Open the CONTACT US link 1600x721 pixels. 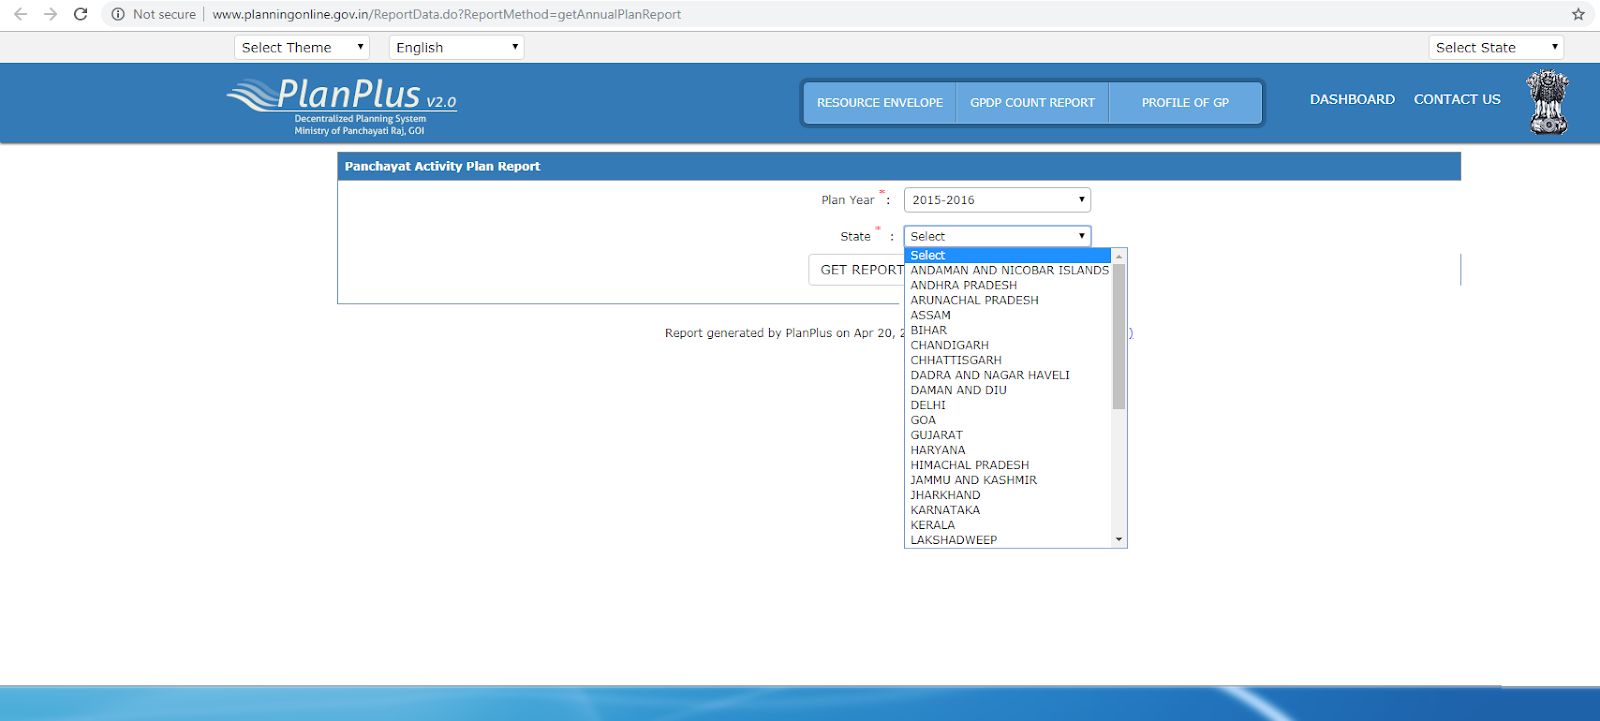pos(1457,99)
